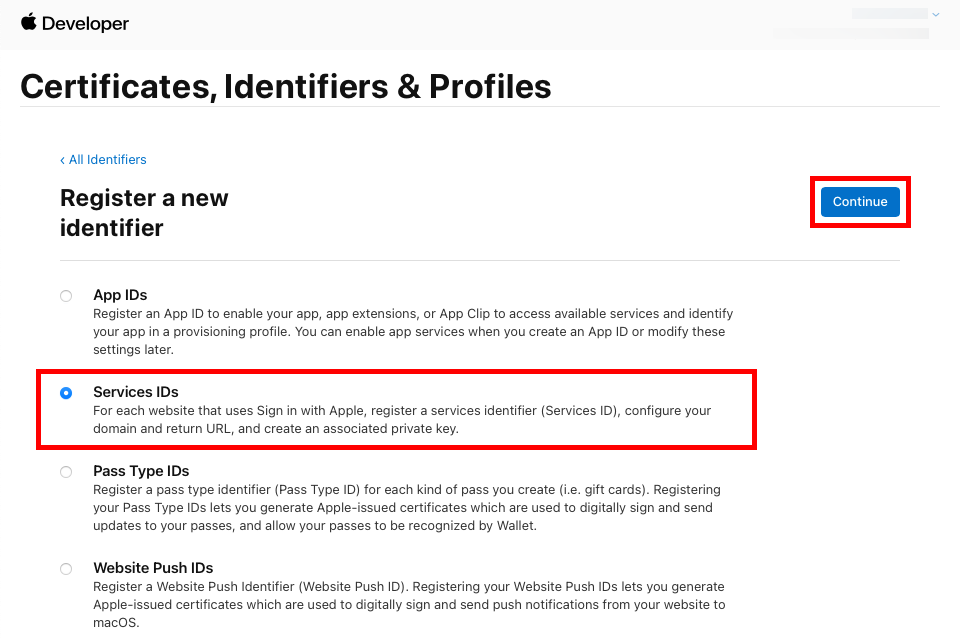Screen dimensions: 960x640
Task: Choose the Pass Type IDs radio button
Action: [66, 472]
